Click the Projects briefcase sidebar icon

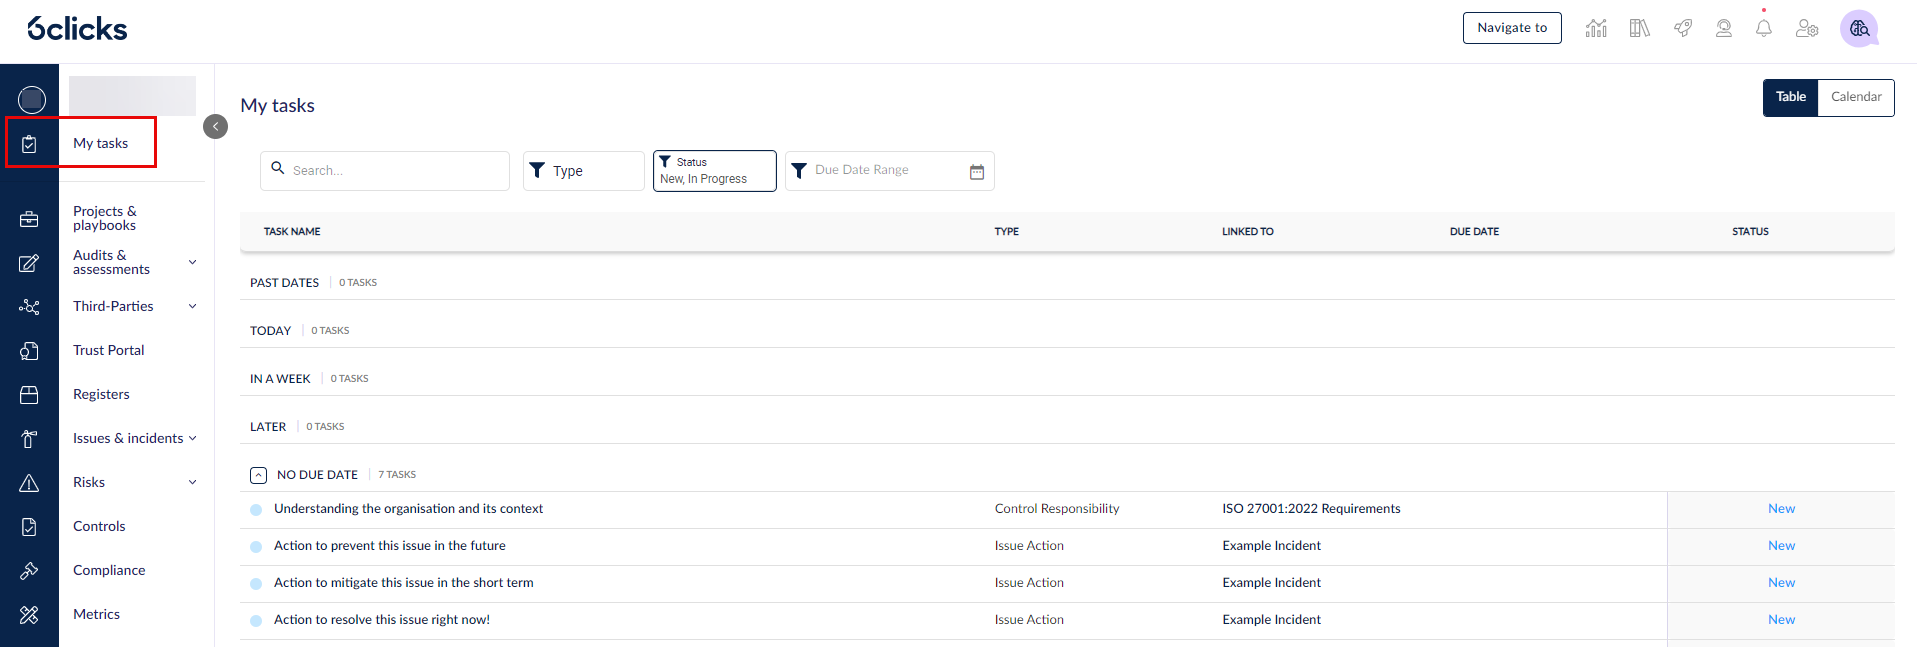(x=29, y=219)
